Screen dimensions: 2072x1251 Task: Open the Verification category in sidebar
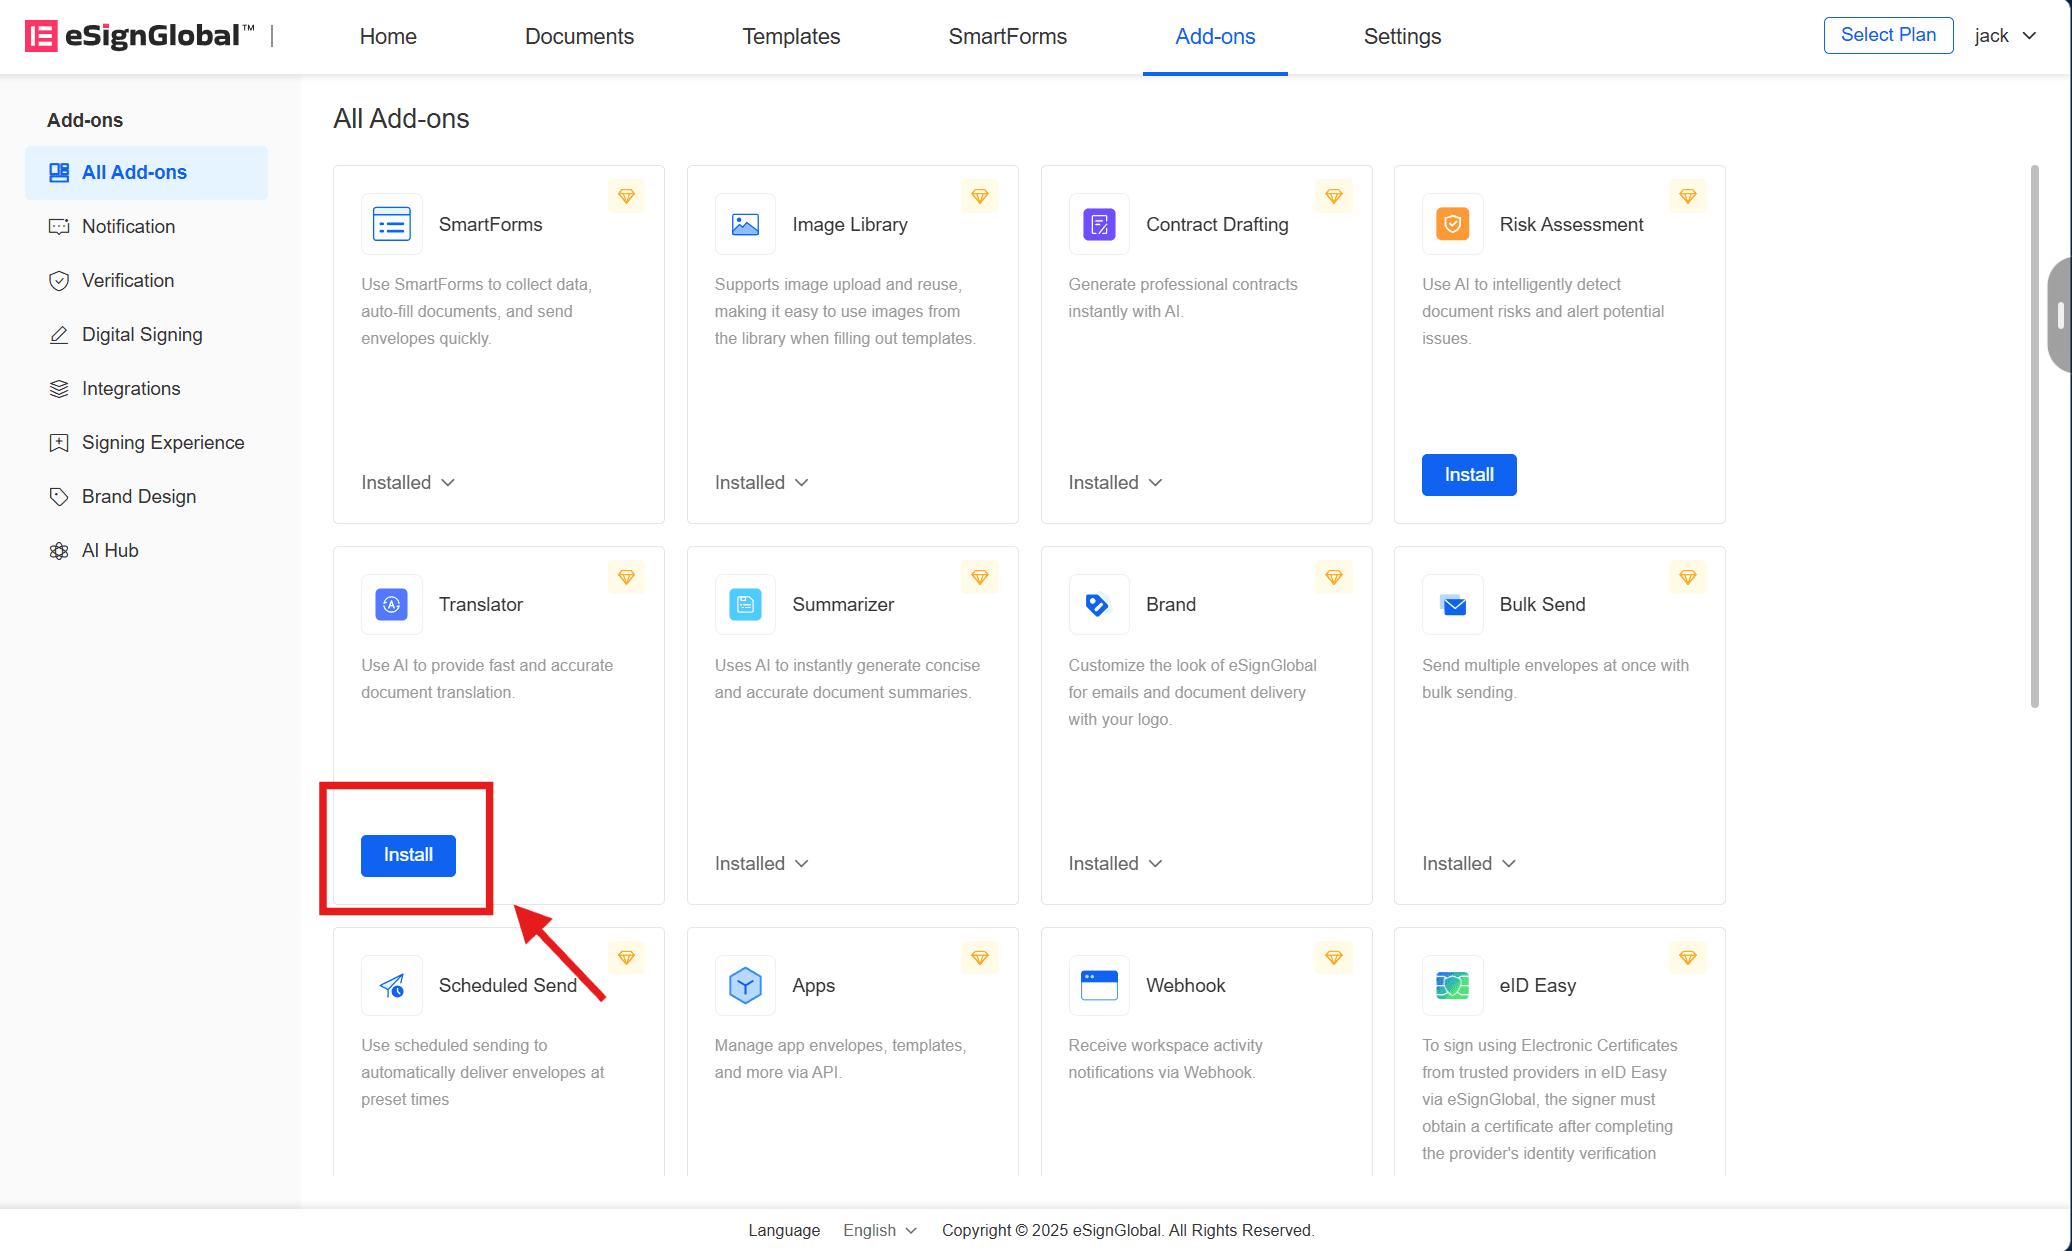146,281
